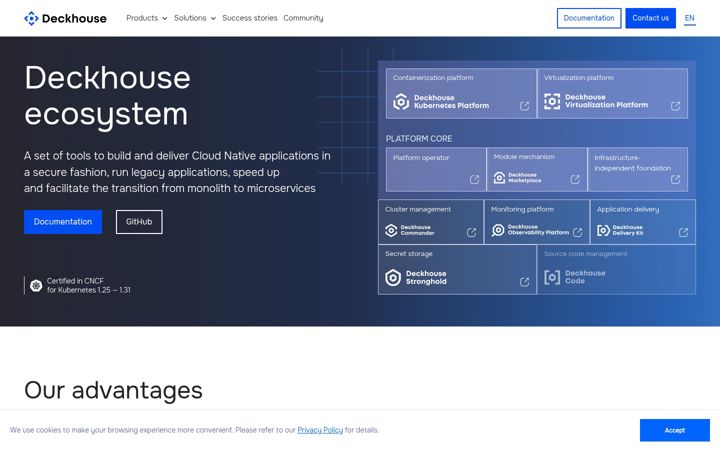Click the Deckhouse Commander label

417,230
